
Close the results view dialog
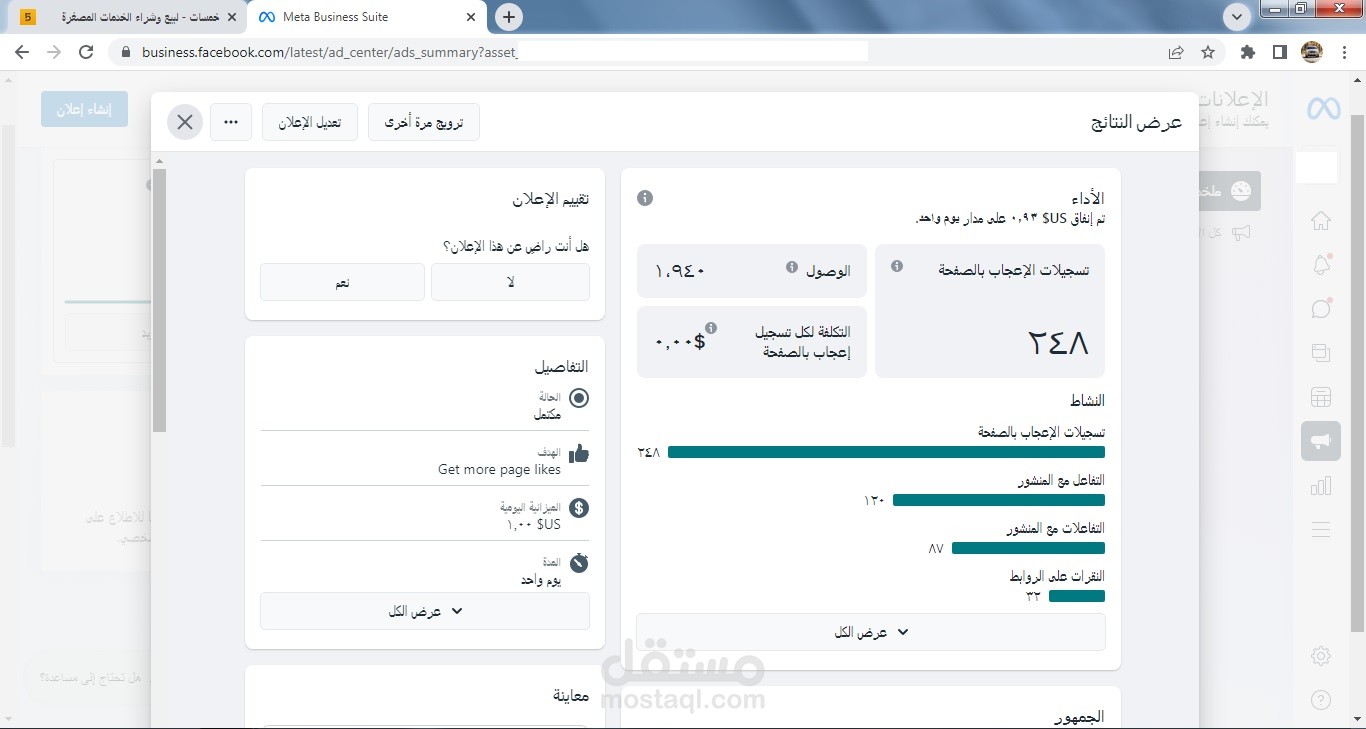coord(185,122)
